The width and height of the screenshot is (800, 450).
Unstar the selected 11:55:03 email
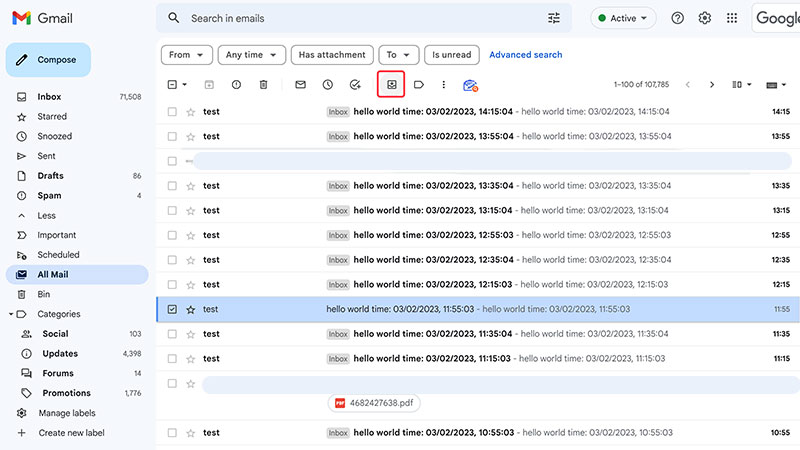click(x=191, y=310)
